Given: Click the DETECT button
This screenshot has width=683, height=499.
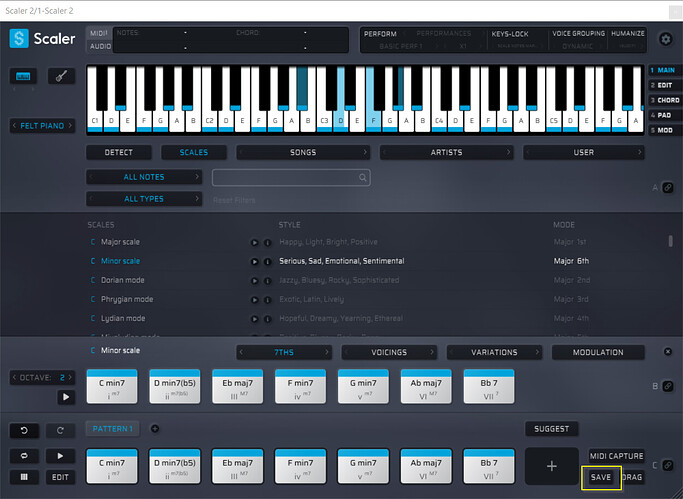Looking at the screenshot, I should point(119,152).
